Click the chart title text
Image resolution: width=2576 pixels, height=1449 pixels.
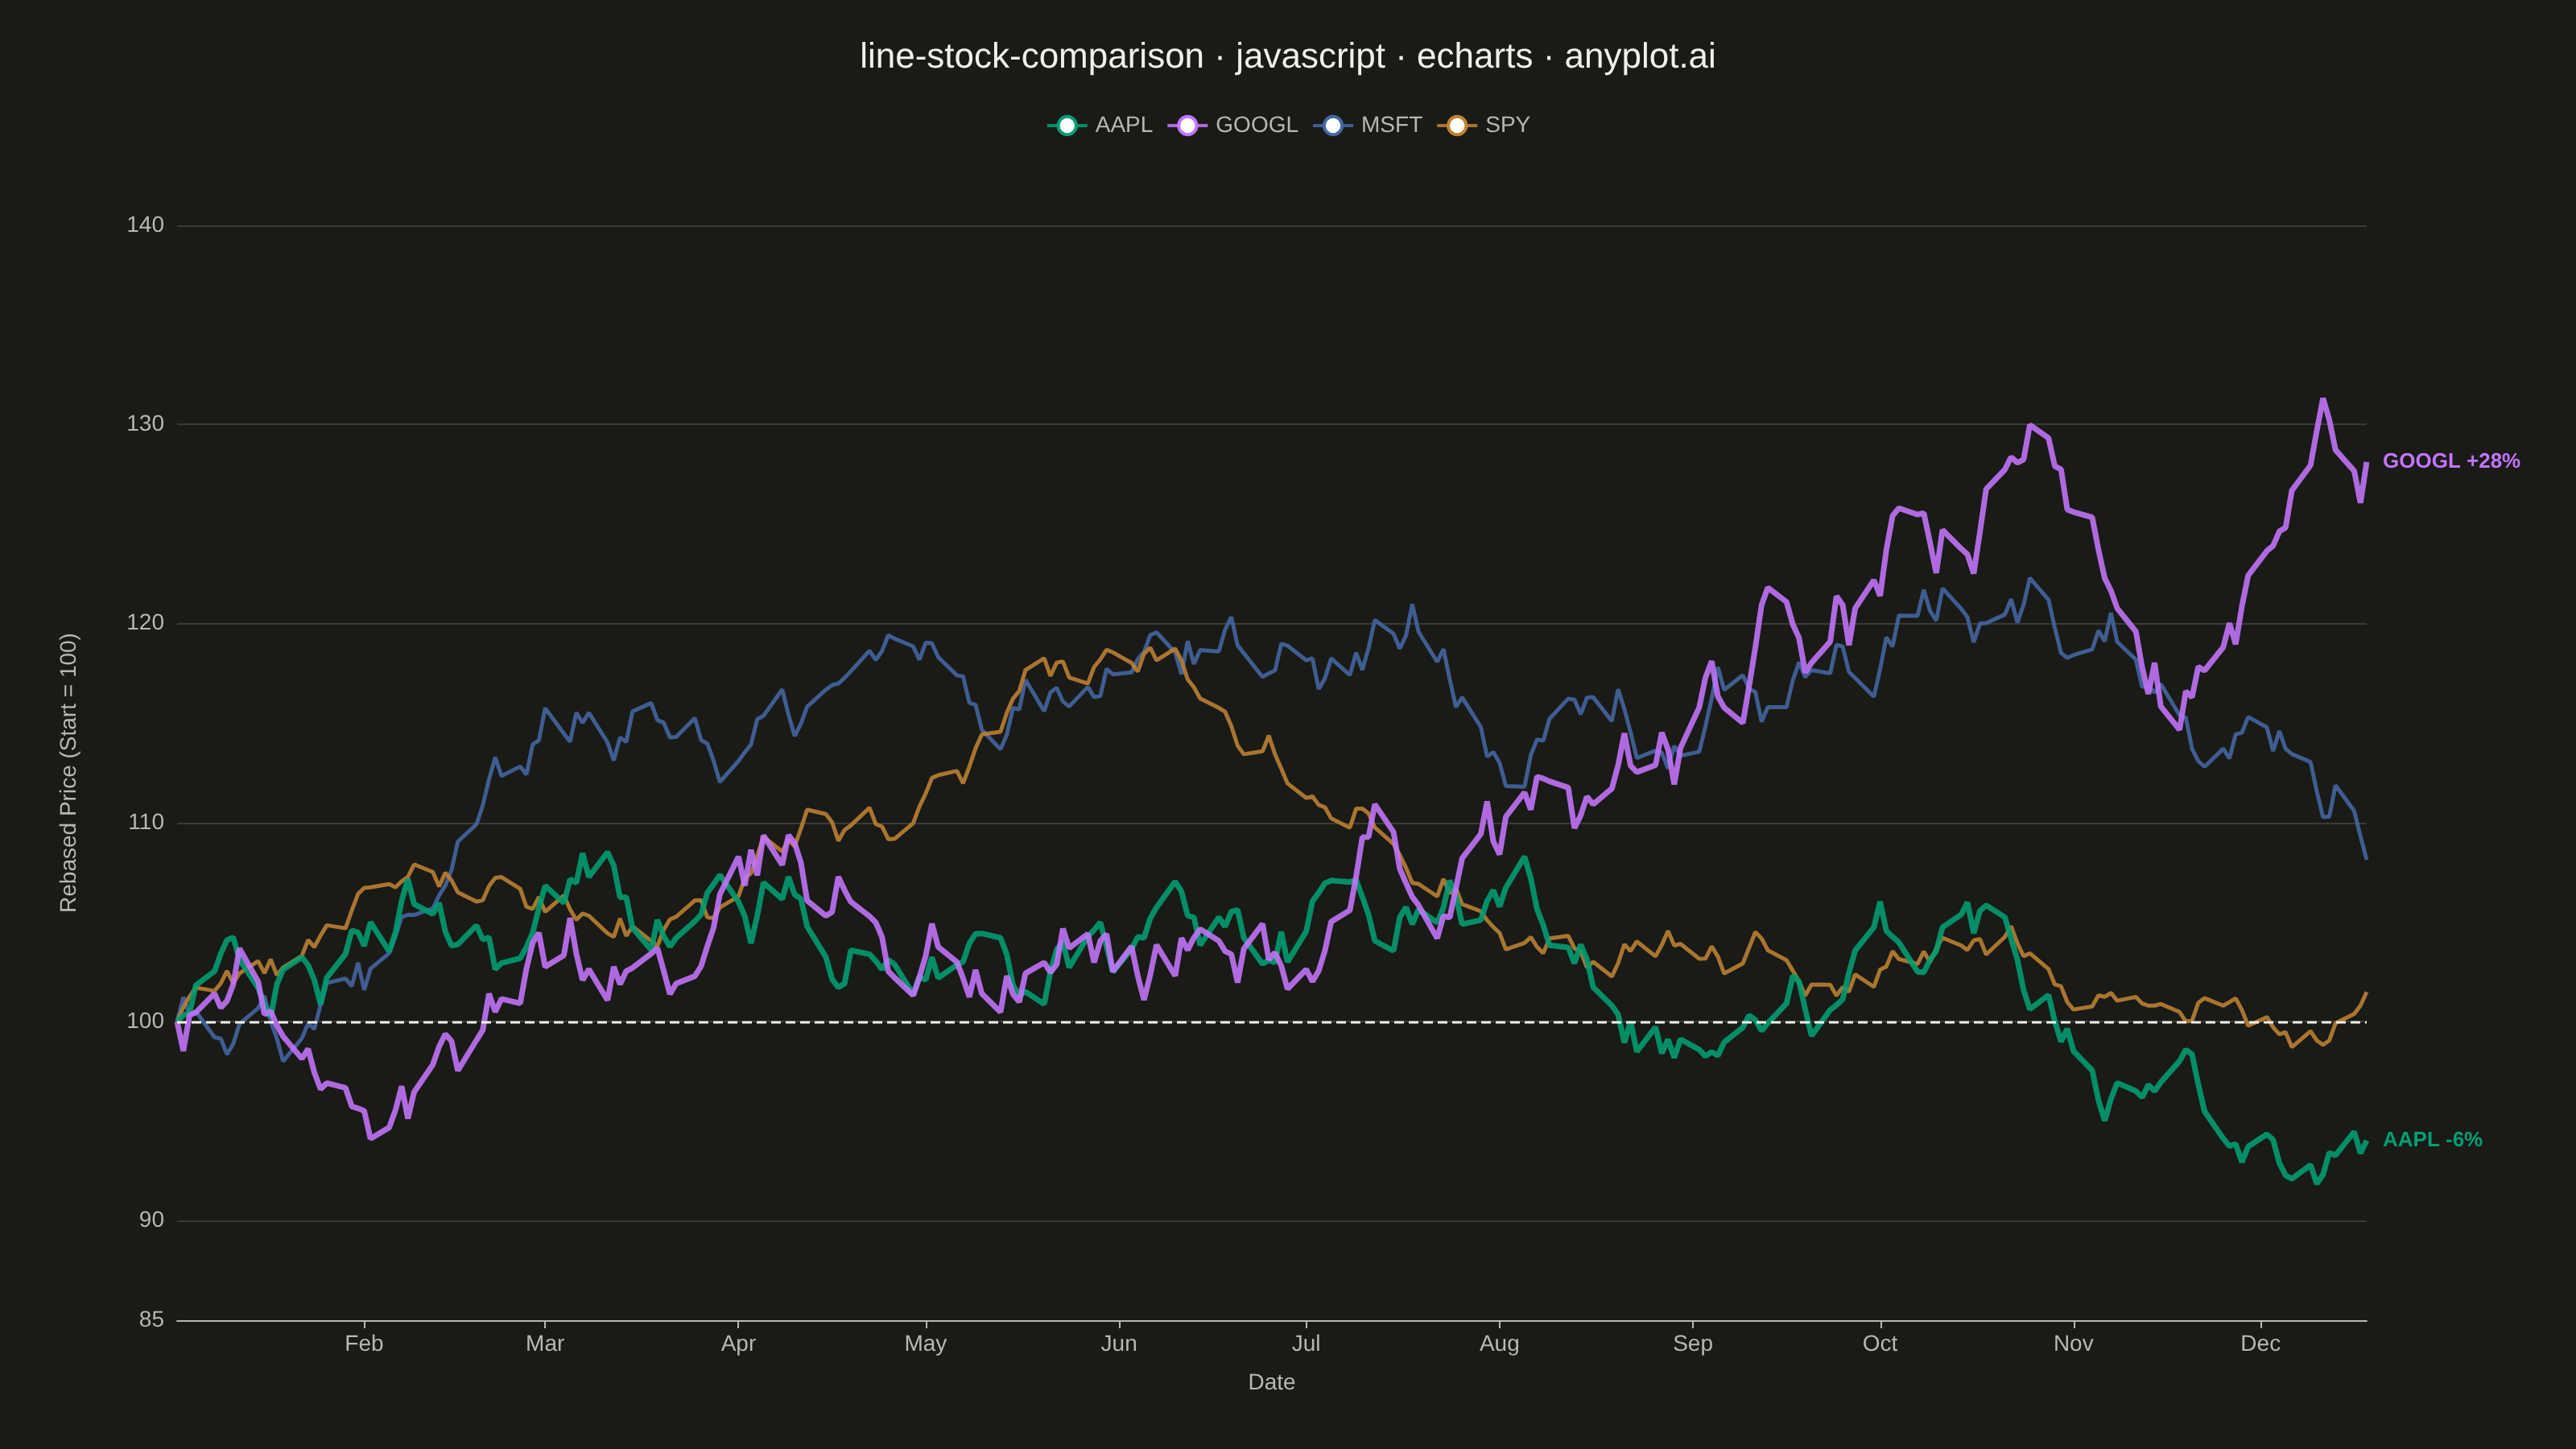(x=1288, y=56)
